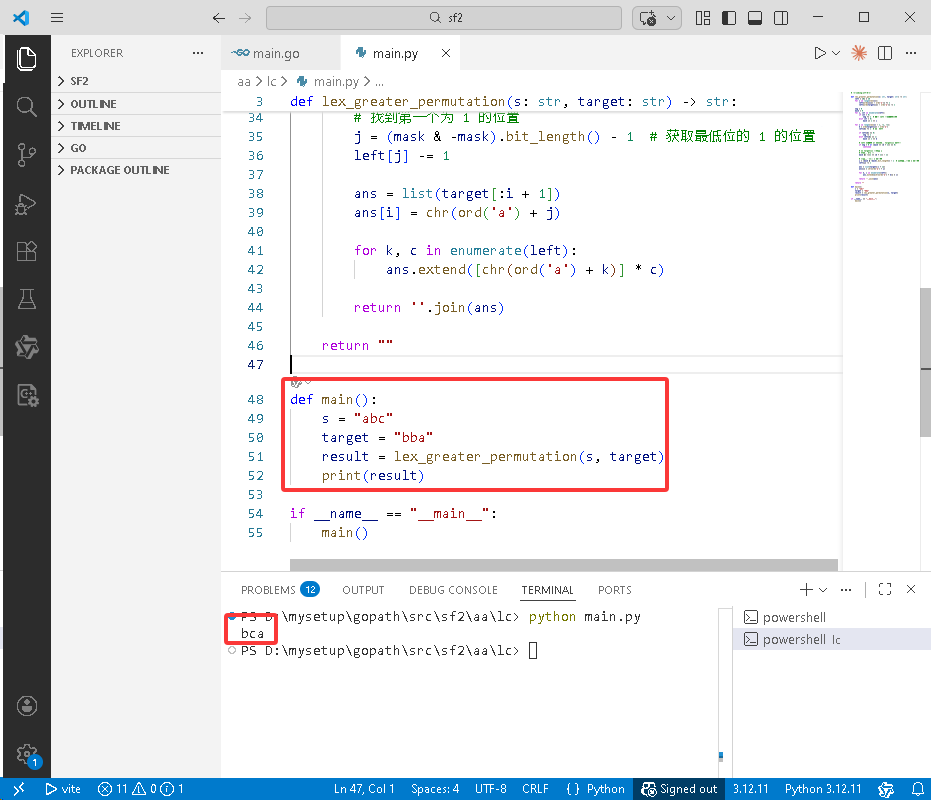This screenshot has height=800, width=931.
Task: Open new terminal launch profile dropdown
Action: tap(823, 590)
